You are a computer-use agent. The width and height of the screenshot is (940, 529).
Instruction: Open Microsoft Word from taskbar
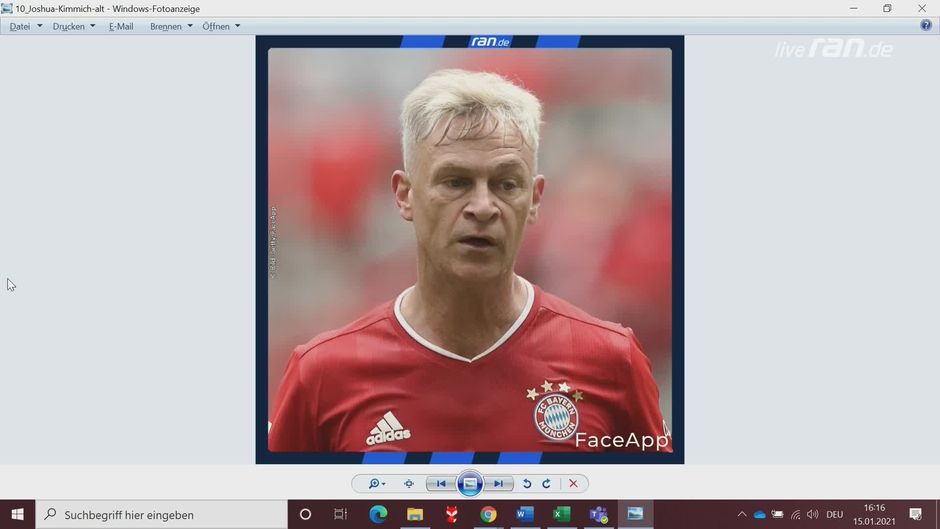pyautogui.click(x=525, y=514)
